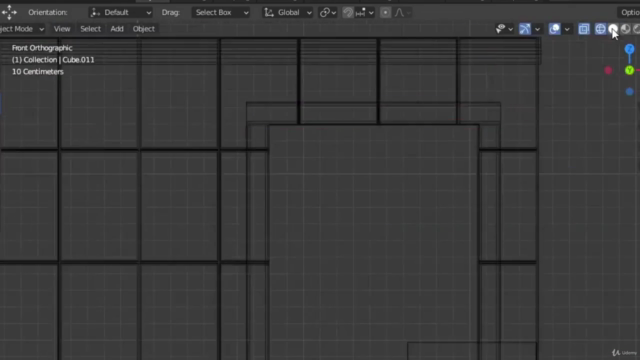
Task: Toggle viewport gizmos display
Action: 525,29
